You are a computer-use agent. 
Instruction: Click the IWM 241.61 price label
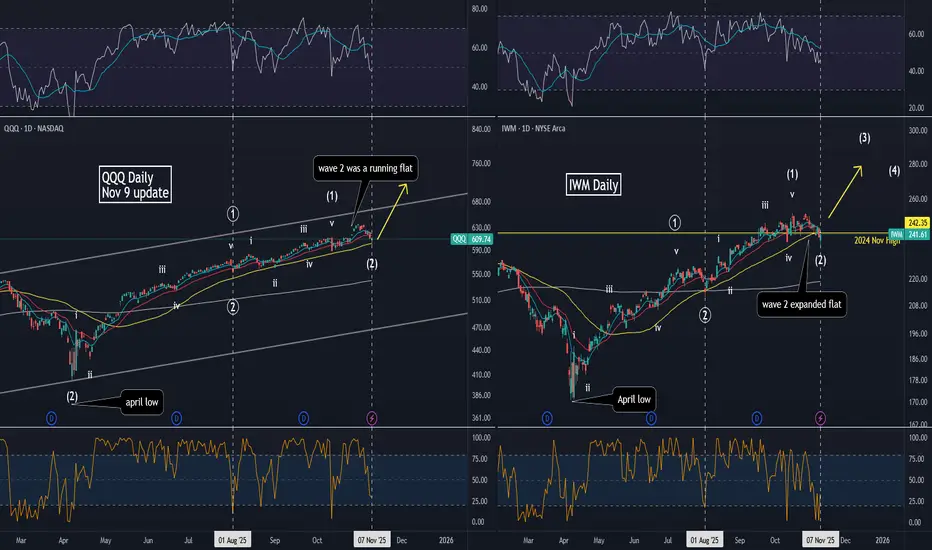coord(909,234)
